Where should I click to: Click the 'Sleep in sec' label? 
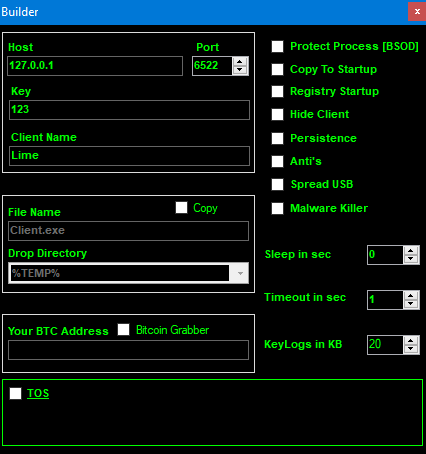(x=298, y=254)
